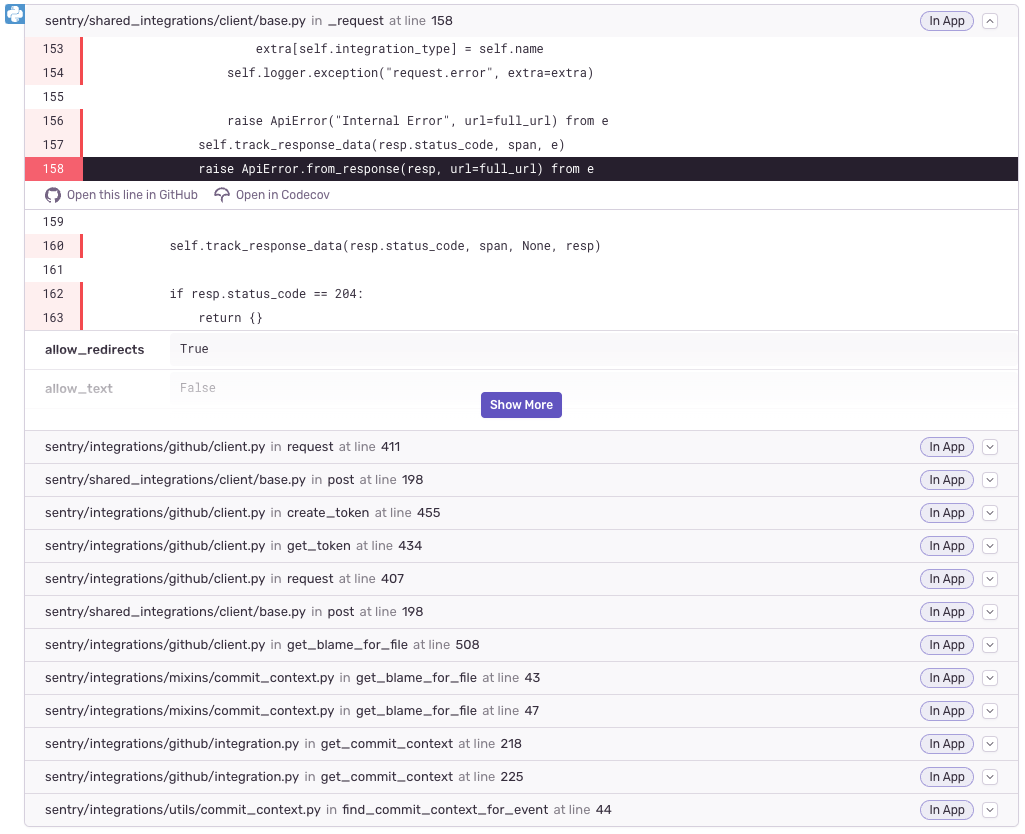Click allow_text variable name
This screenshot has height=834, width=1025.
78,389
